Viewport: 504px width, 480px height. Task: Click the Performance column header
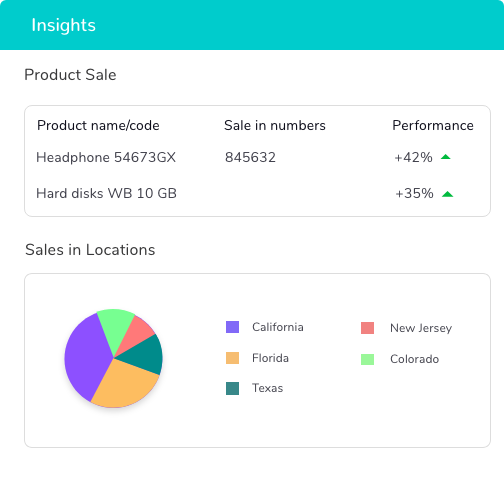[x=433, y=126]
